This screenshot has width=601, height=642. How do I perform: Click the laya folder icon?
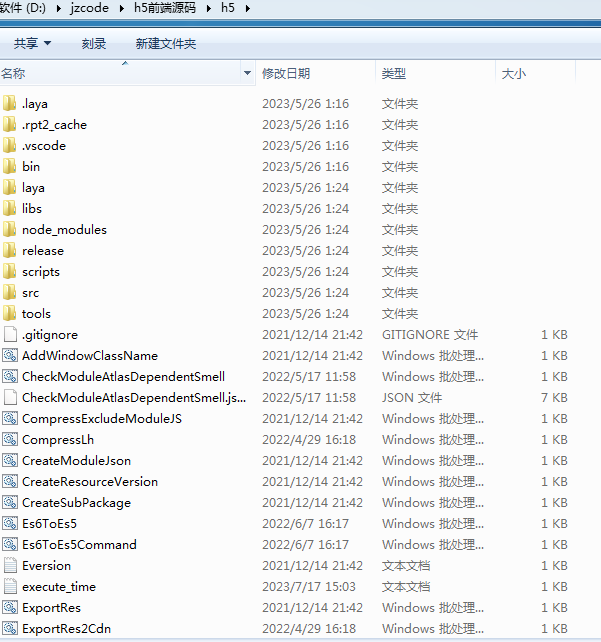click(x=10, y=187)
